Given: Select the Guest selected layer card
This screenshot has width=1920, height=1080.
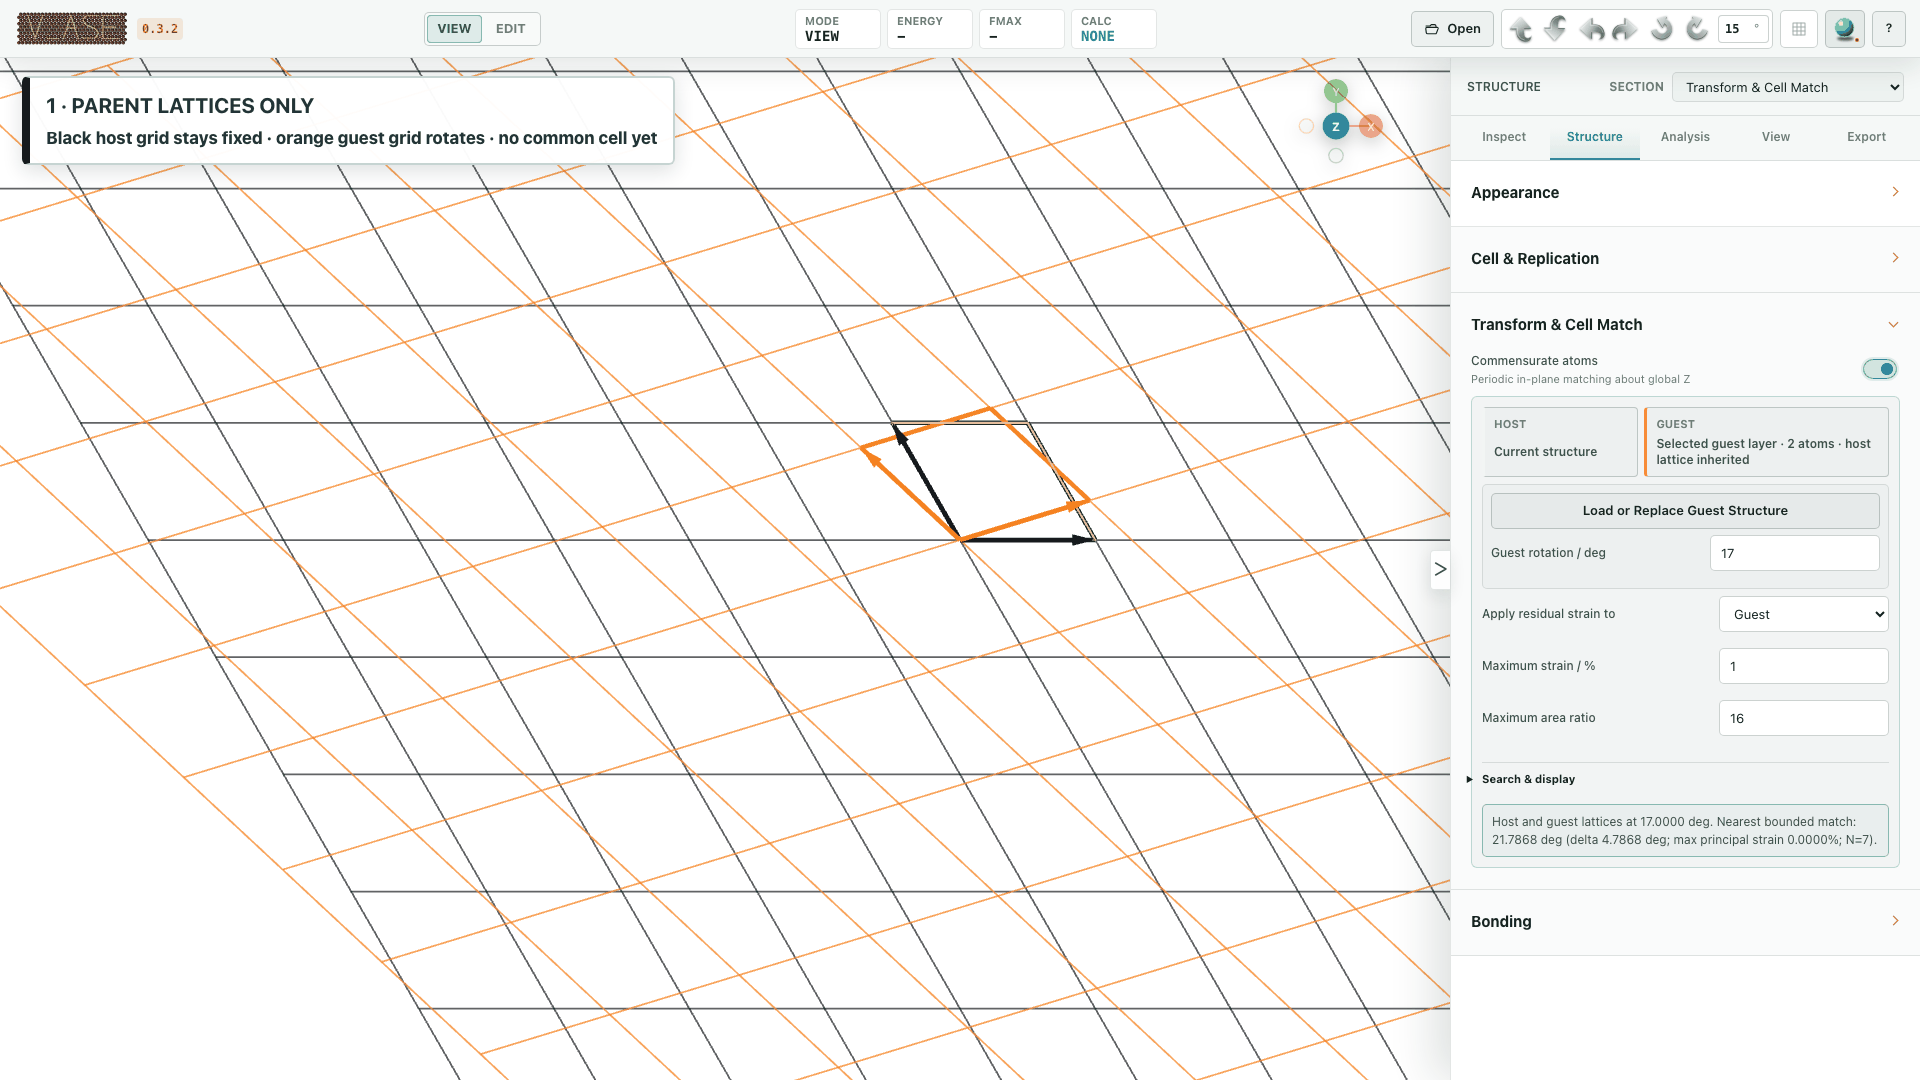Looking at the screenshot, I should point(1767,441).
